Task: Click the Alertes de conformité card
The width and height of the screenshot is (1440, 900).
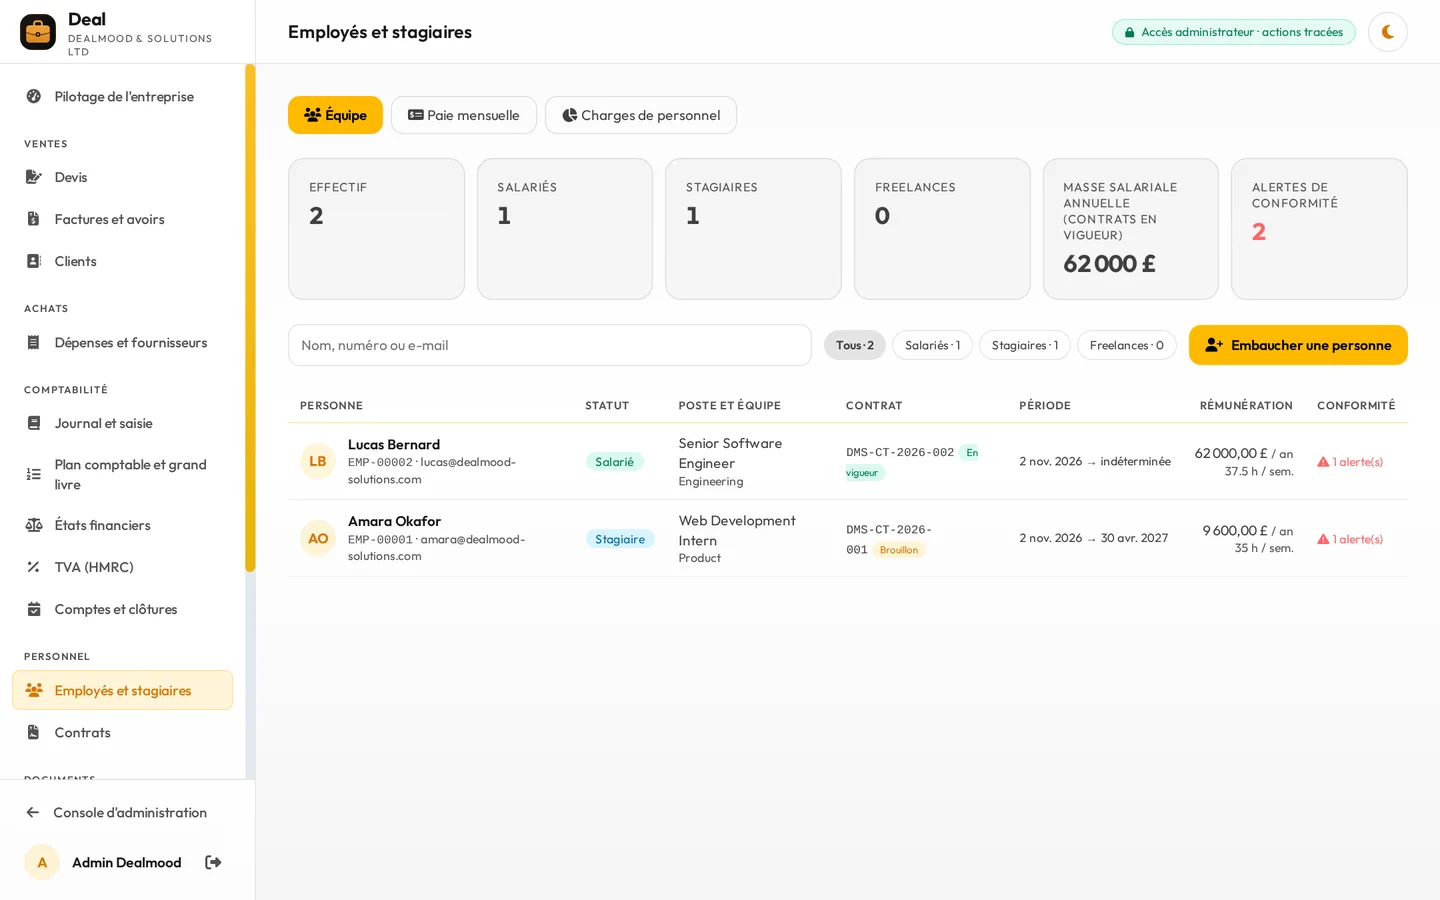Action: pos(1319,229)
